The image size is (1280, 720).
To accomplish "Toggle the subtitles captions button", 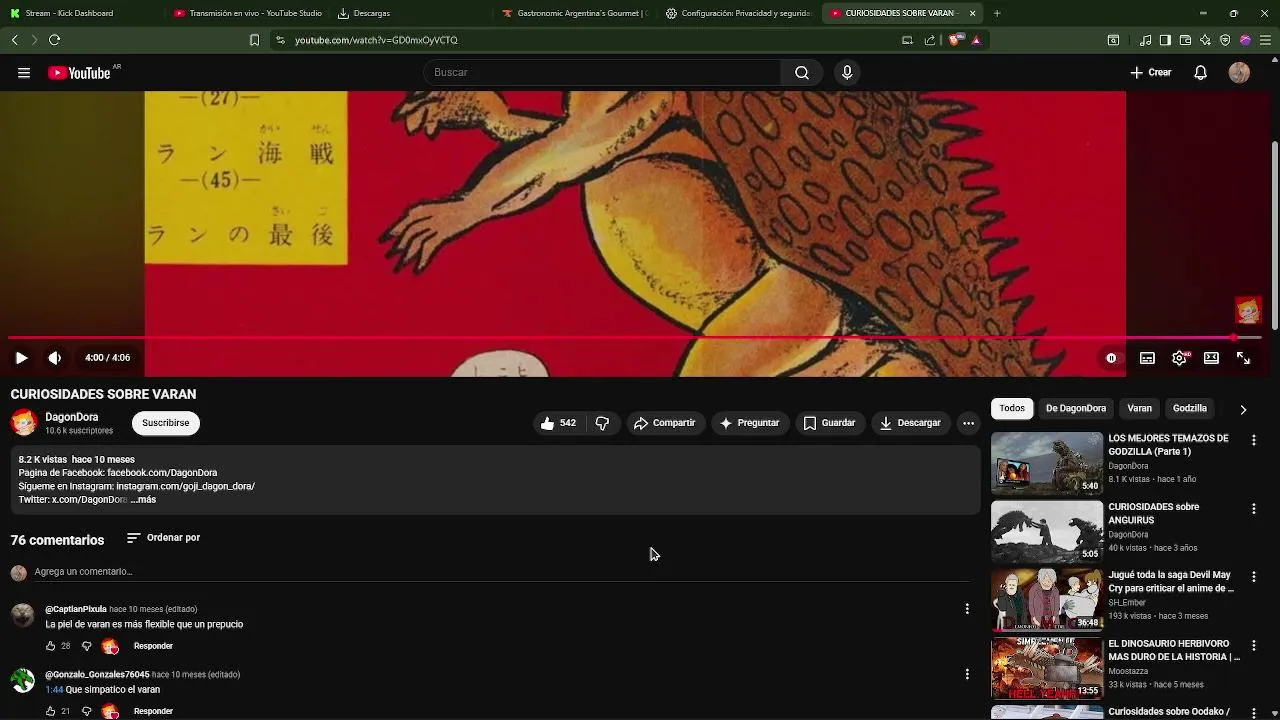I will [1147, 358].
